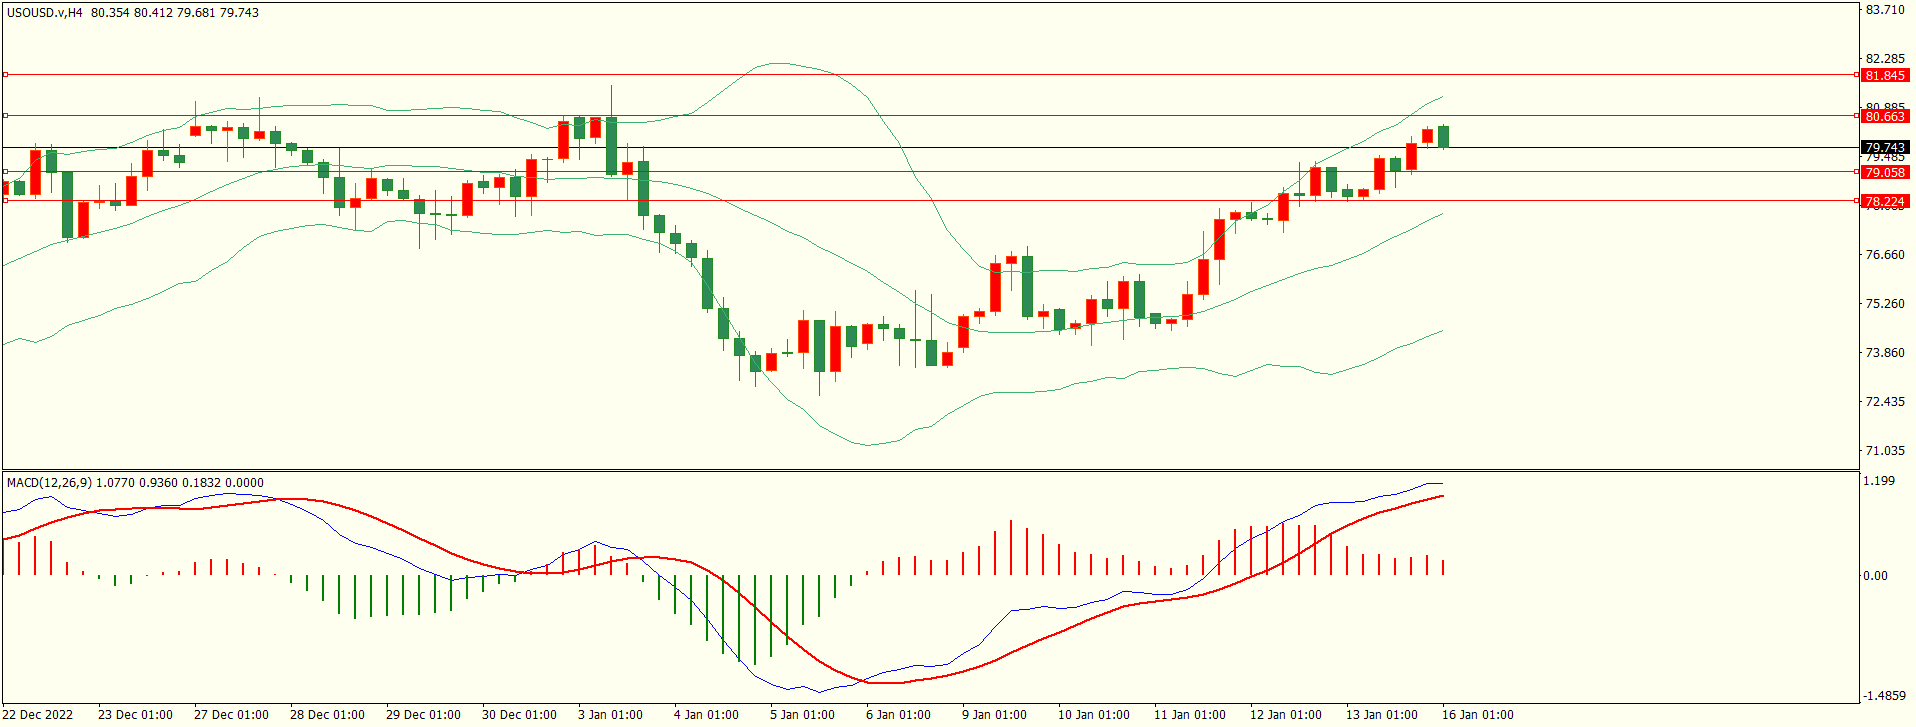The image size is (1916, 727).
Task: Click the -1.4859 MACD scale value
Action: [1884, 696]
